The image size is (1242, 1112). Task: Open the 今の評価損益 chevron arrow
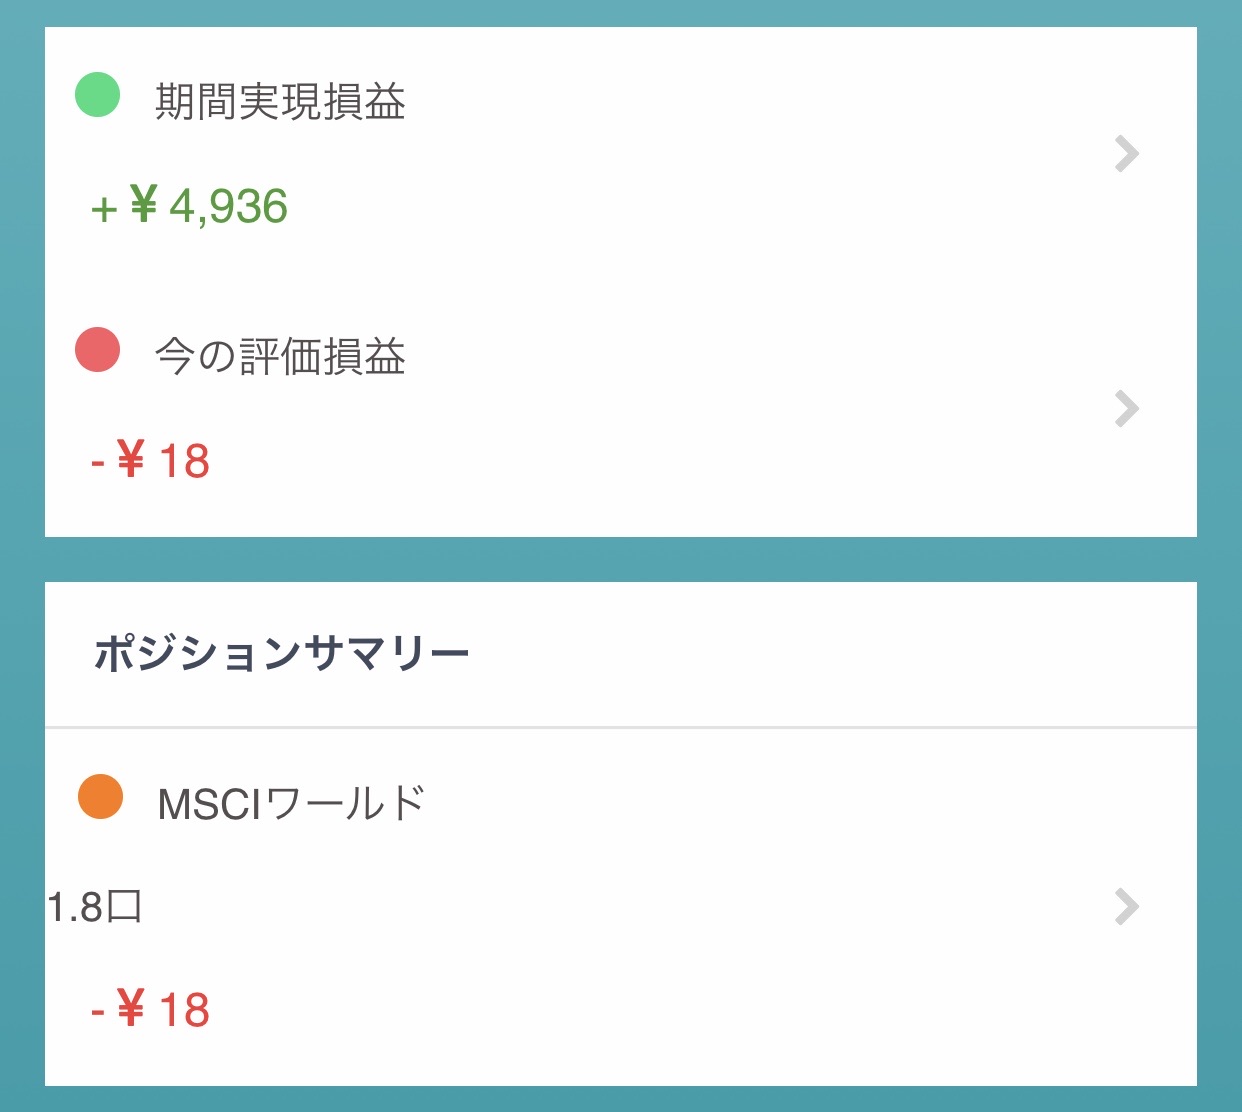pos(1127,409)
